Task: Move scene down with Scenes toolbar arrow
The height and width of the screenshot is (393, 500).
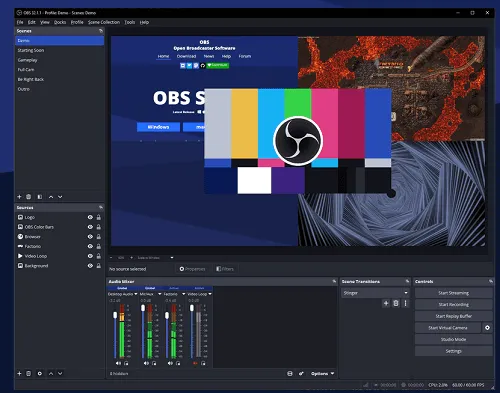Action: pyautogui.click(x=60, y=197)
